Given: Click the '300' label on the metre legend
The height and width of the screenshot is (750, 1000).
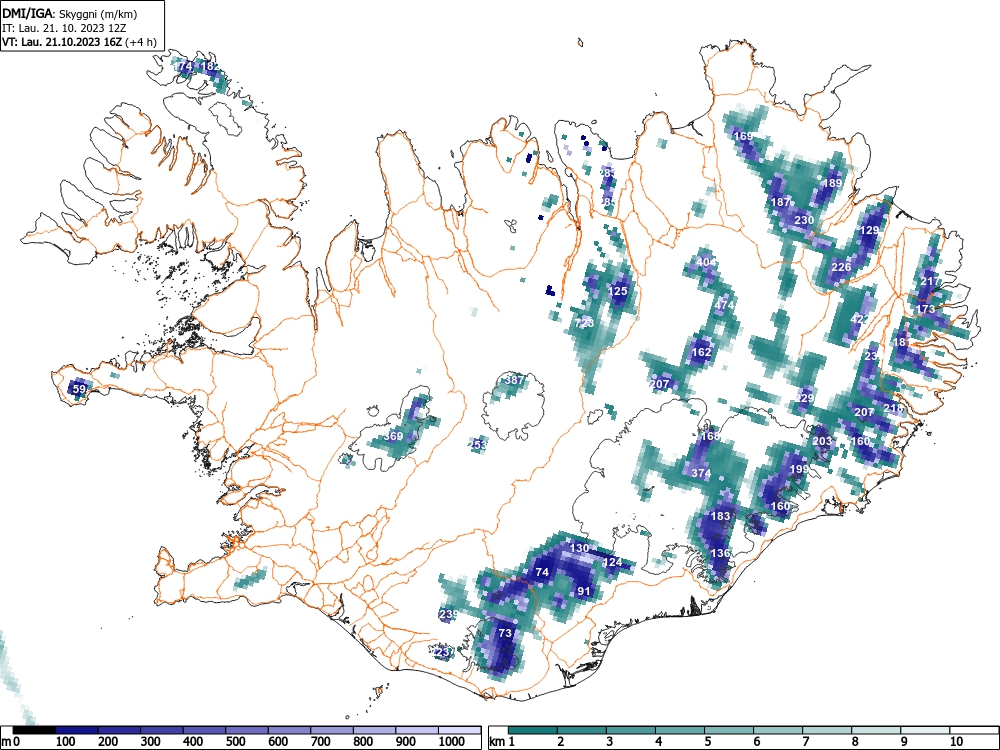Looking at the screenshot, I should [x=151, y=742].
